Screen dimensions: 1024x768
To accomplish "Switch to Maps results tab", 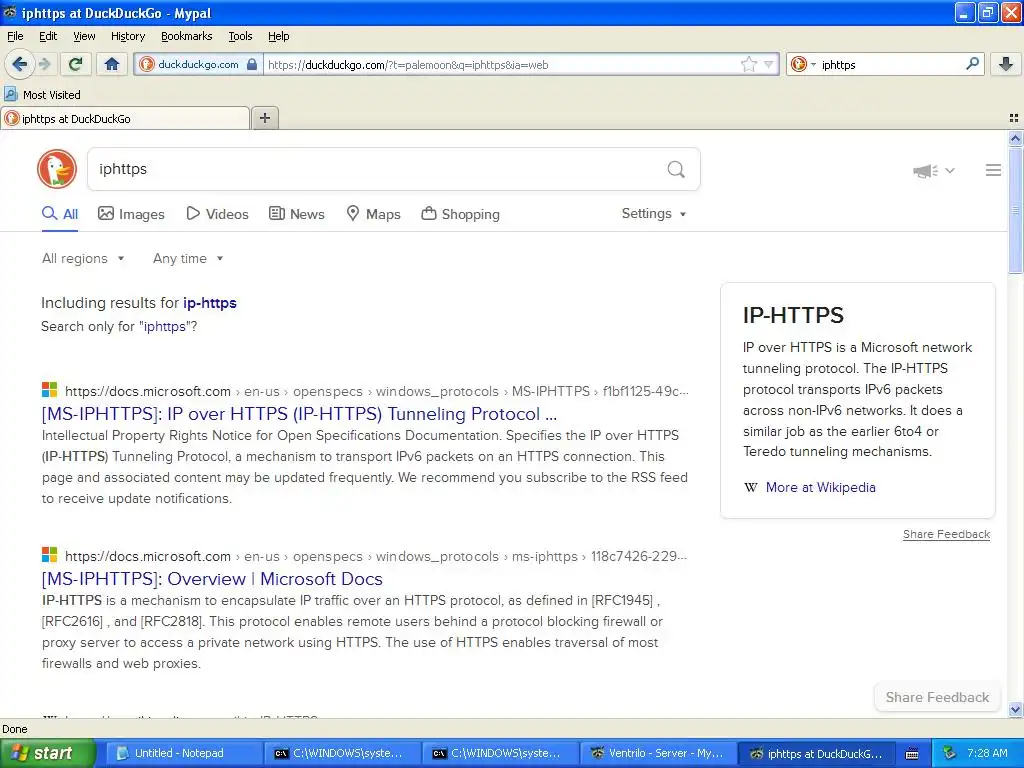I will coord(373,214).
